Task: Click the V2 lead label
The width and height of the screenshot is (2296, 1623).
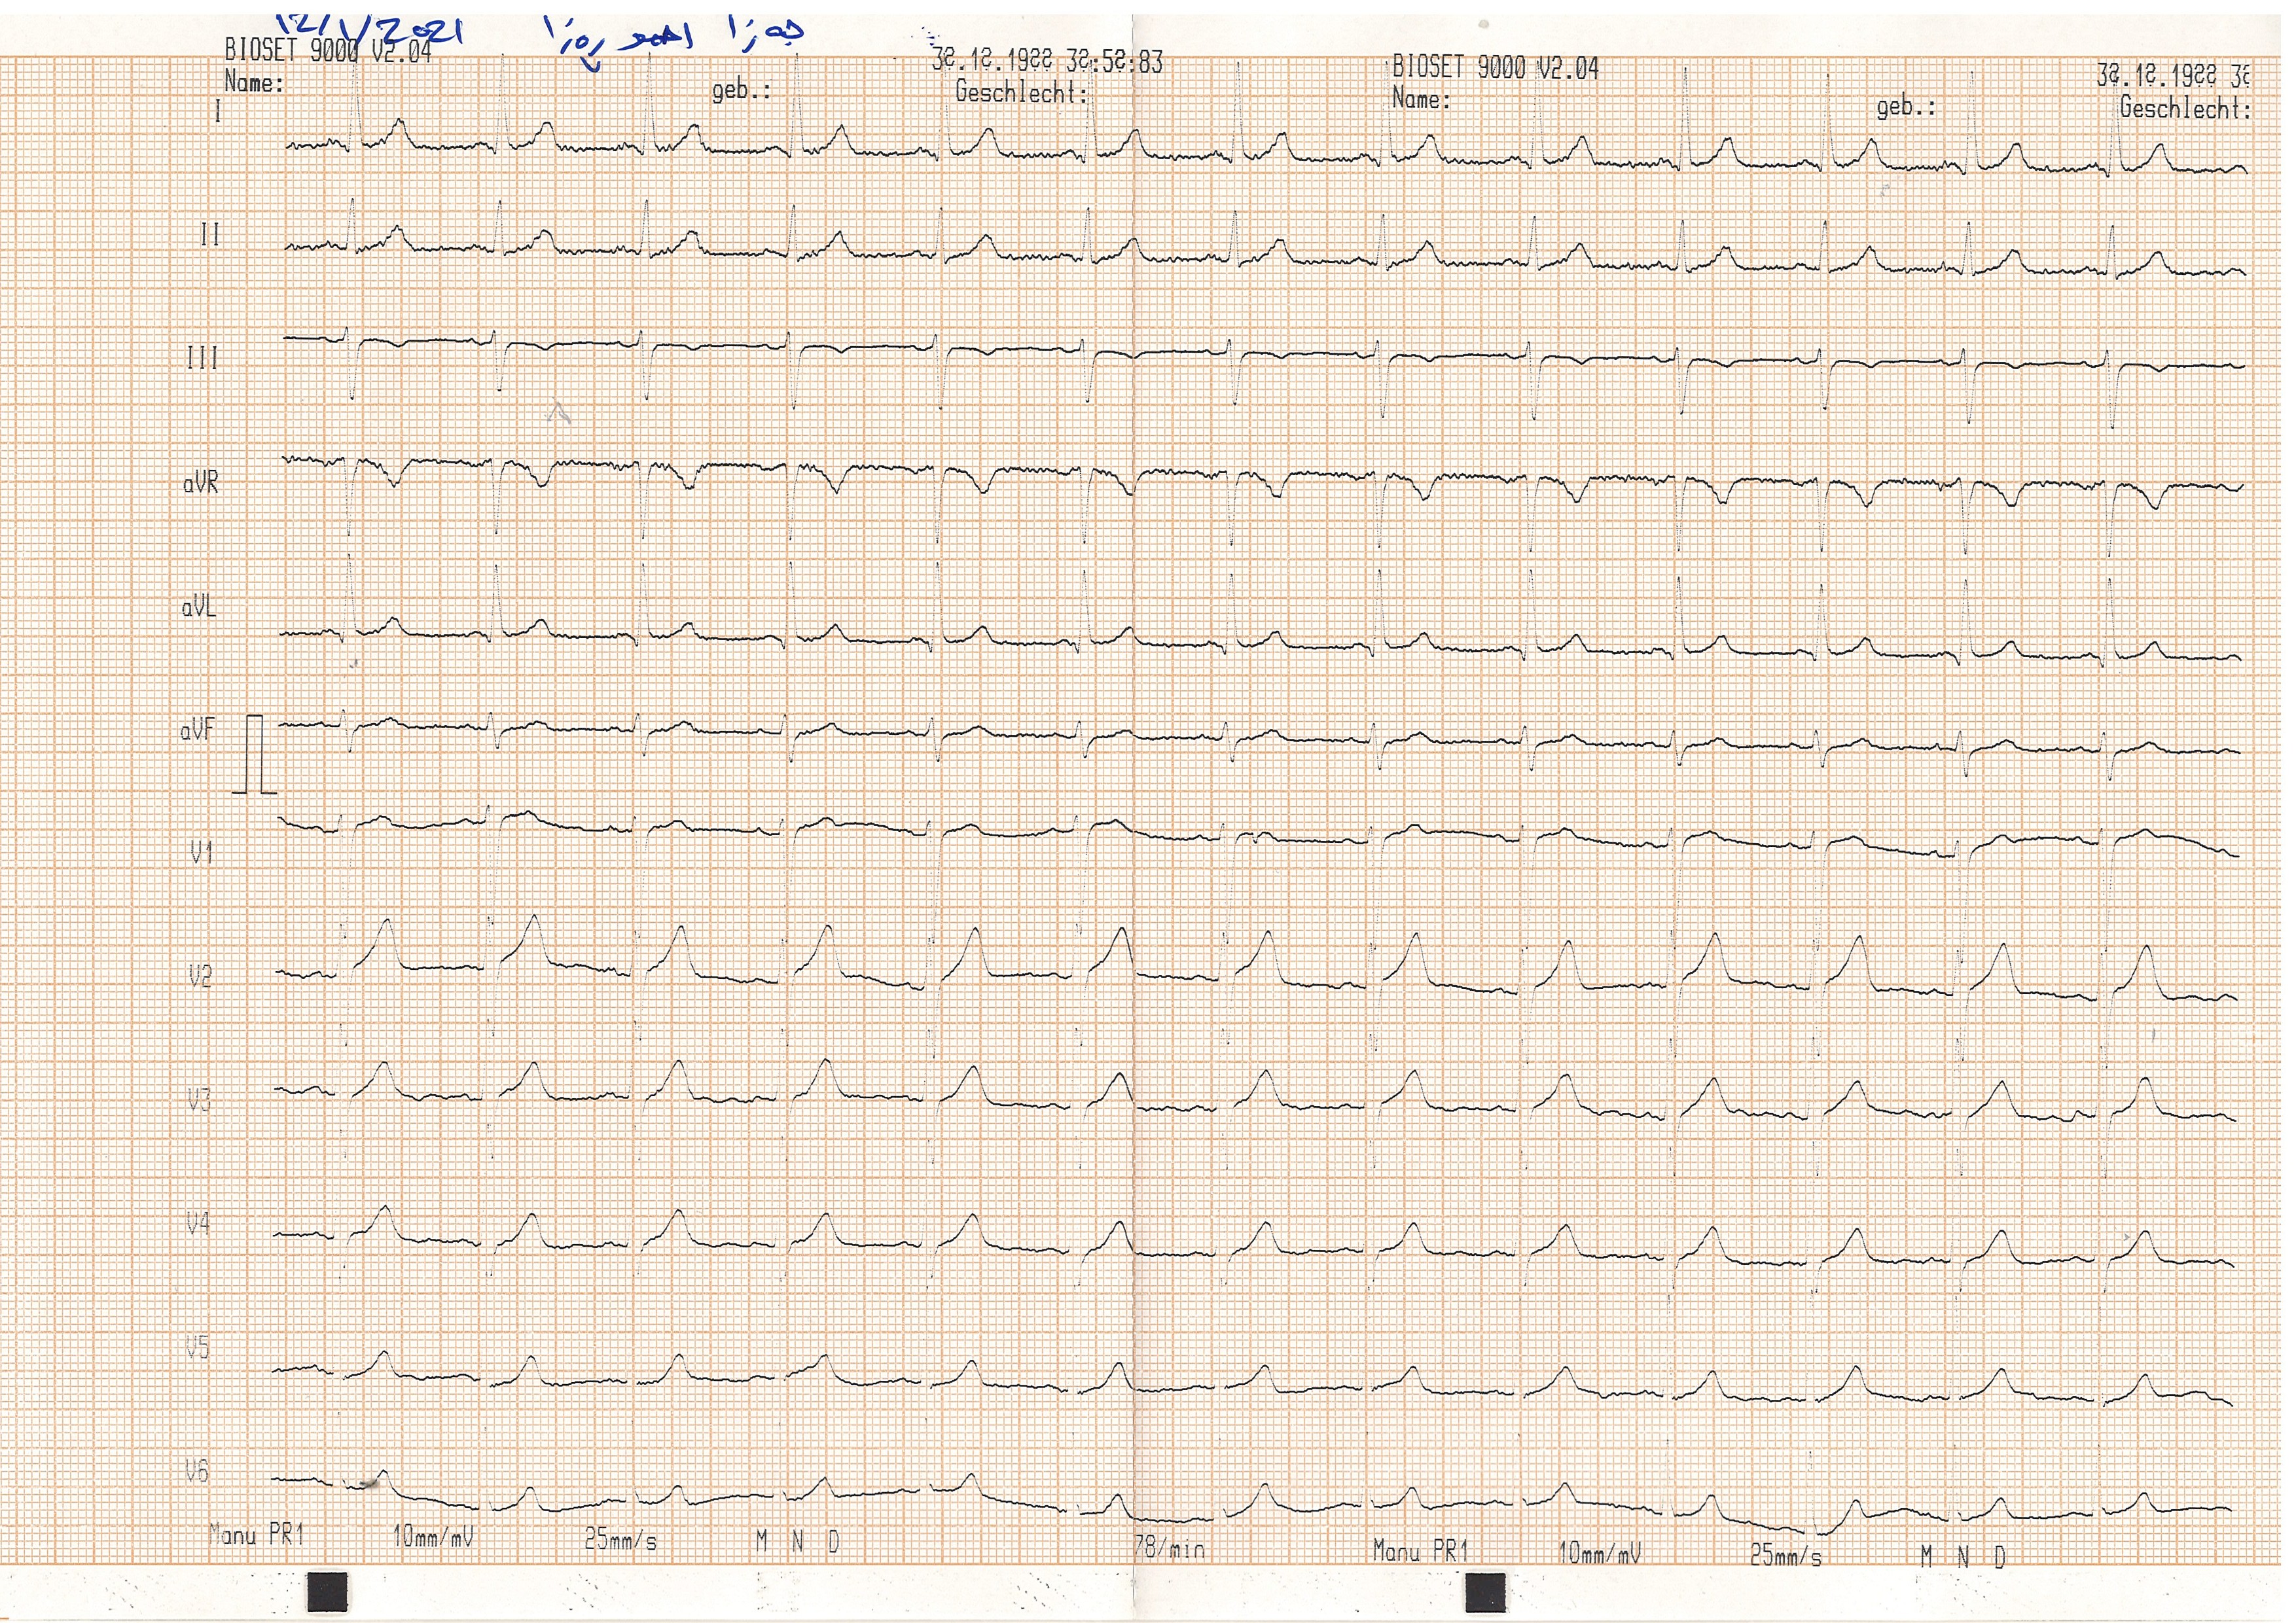Action: tap(201, 976)
